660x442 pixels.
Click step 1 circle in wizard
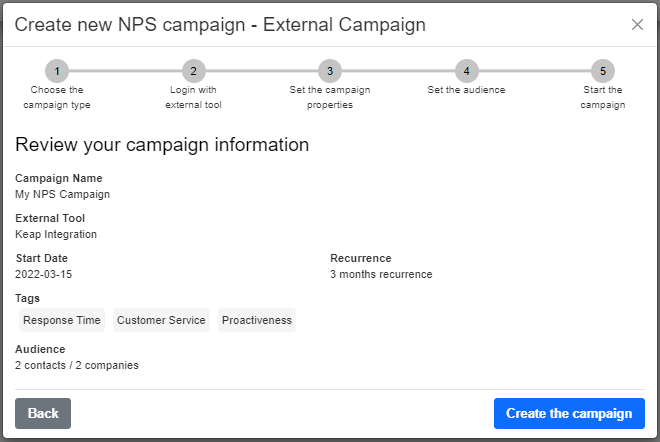point(57,71)
